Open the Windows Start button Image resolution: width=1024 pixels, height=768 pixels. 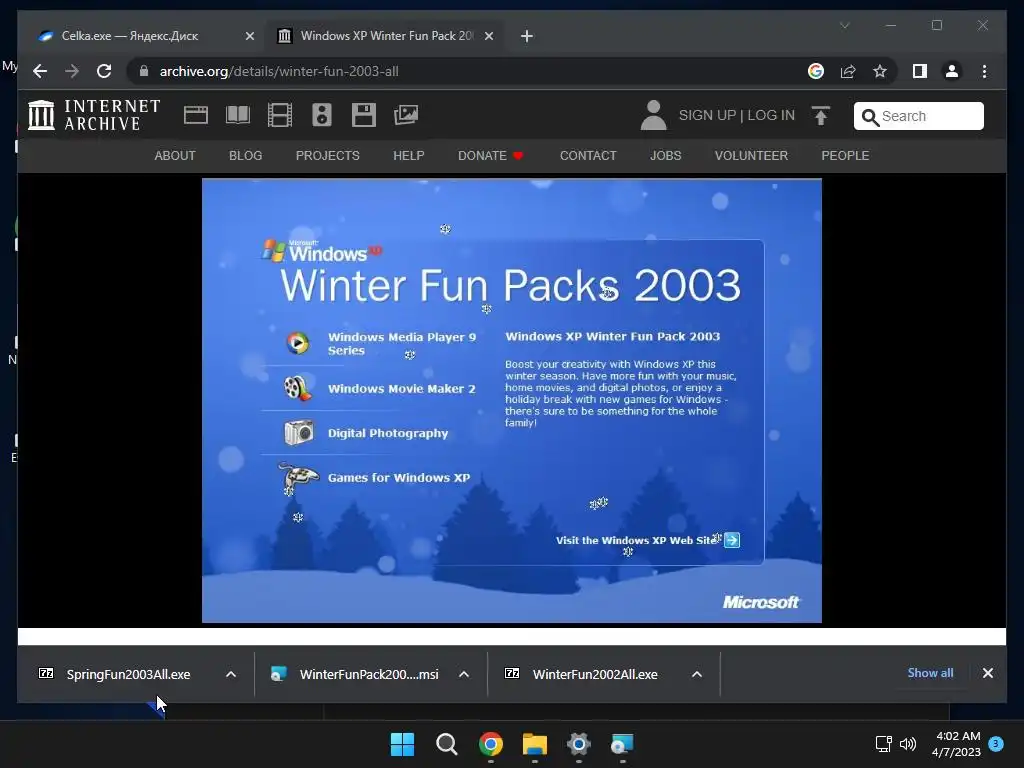pyautogui.click(x=402, y=744)
